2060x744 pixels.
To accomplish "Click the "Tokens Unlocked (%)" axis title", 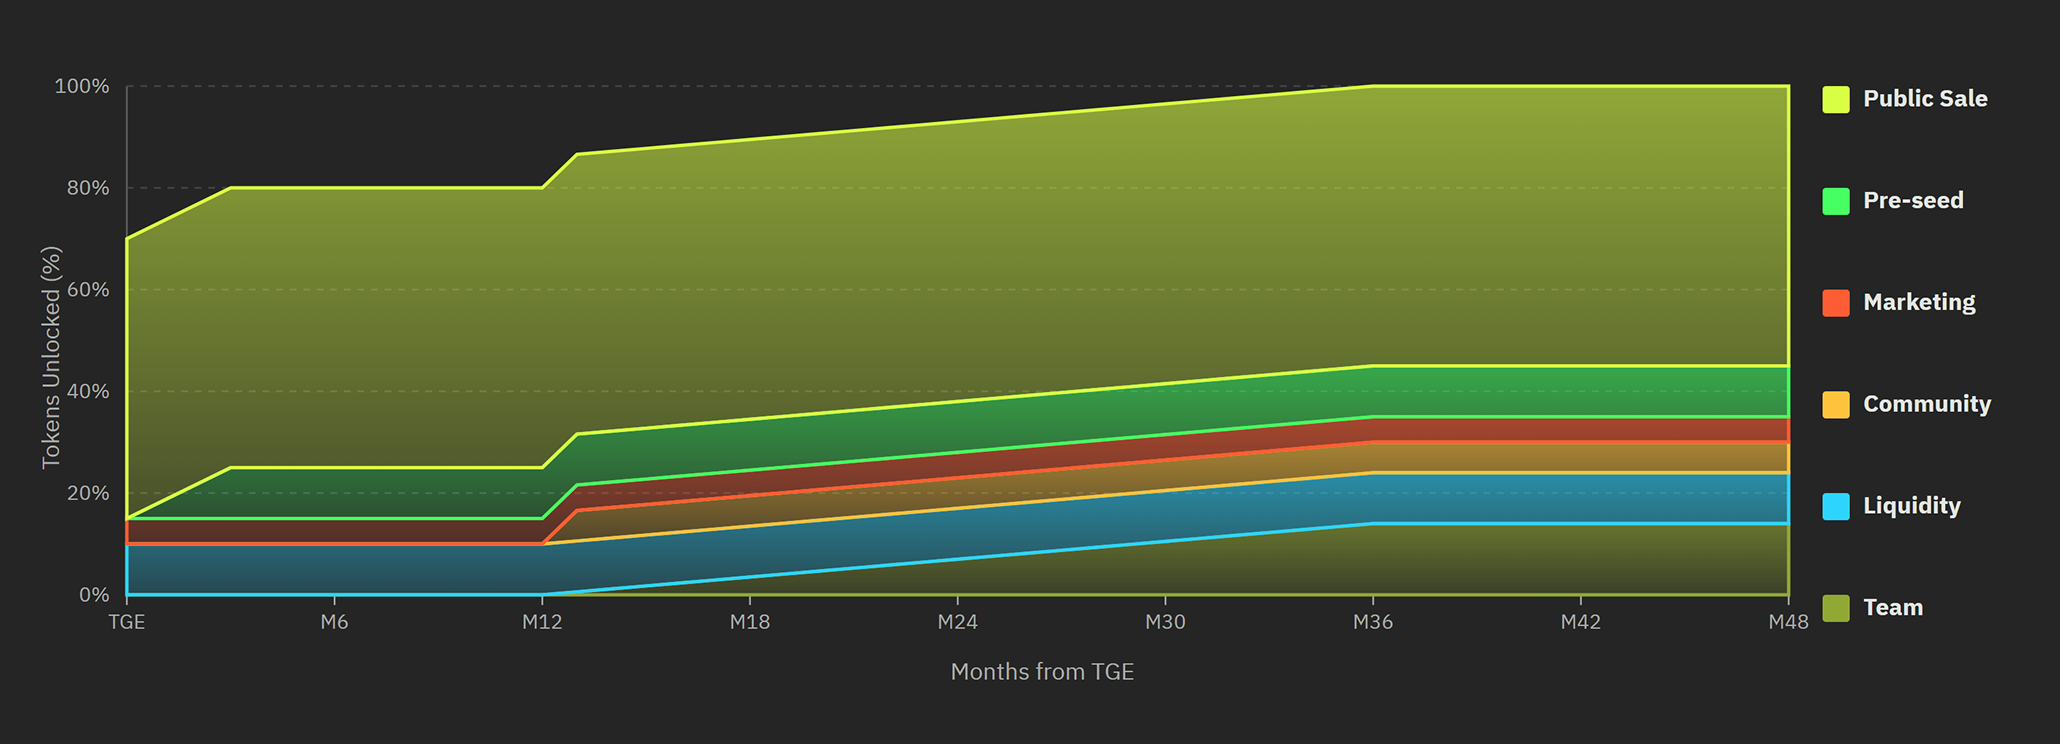I will pos(51,357).
